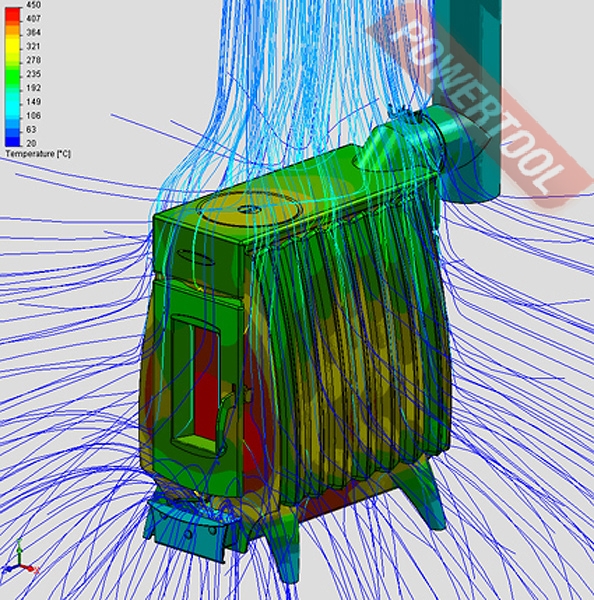
Task: Select the green band of the temperature legend
Action: [x=13, y=75]
